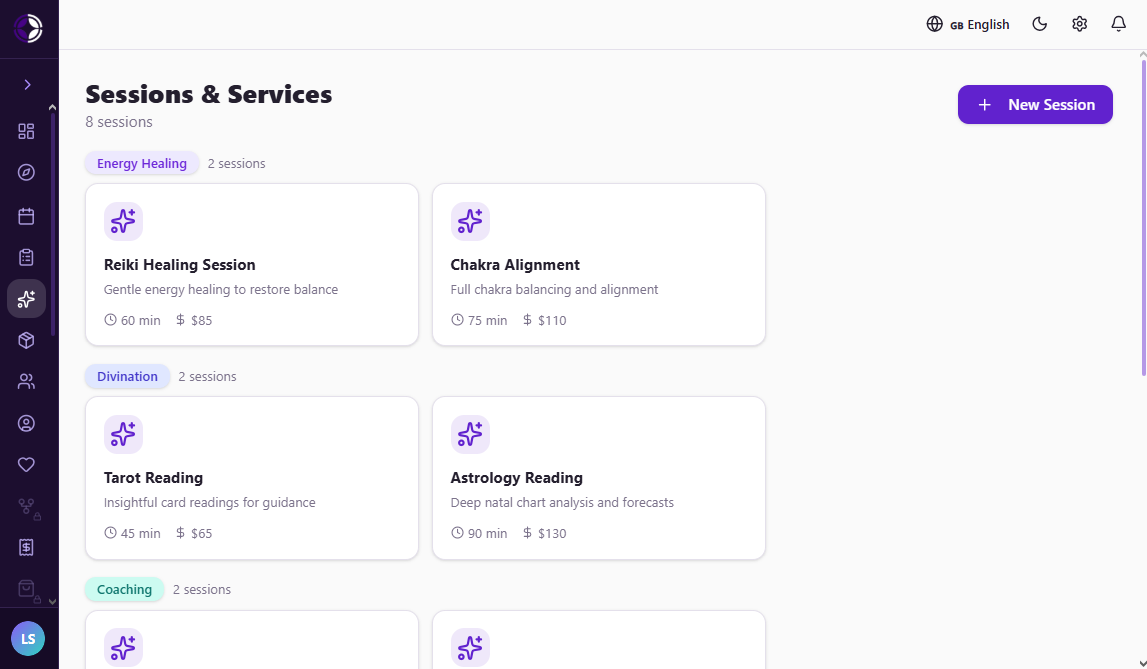1147x669 pixels.
Task: Click the sparkle icon on first Coaching card
Action: [x=123, y=648]
